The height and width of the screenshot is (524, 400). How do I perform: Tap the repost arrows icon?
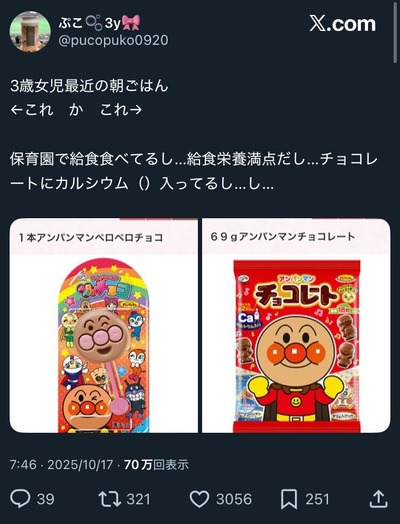click(110, 499)
